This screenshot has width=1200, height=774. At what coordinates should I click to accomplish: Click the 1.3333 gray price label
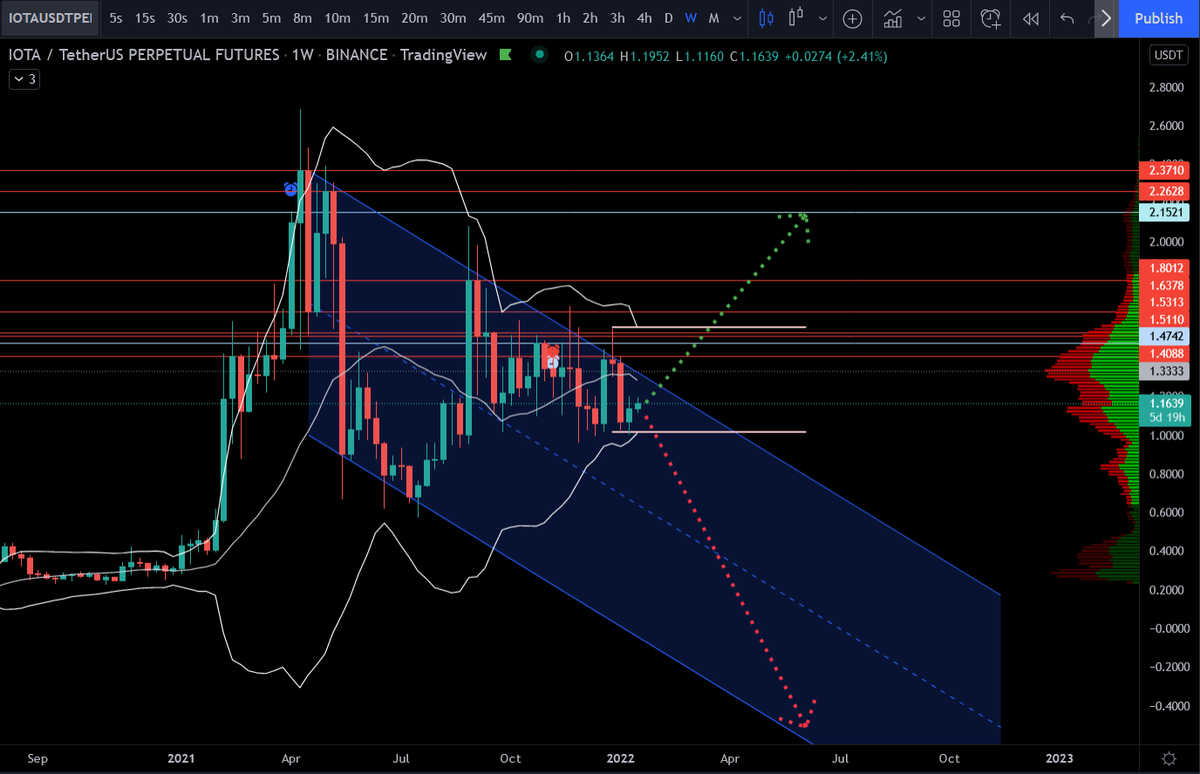[1164, 371]
